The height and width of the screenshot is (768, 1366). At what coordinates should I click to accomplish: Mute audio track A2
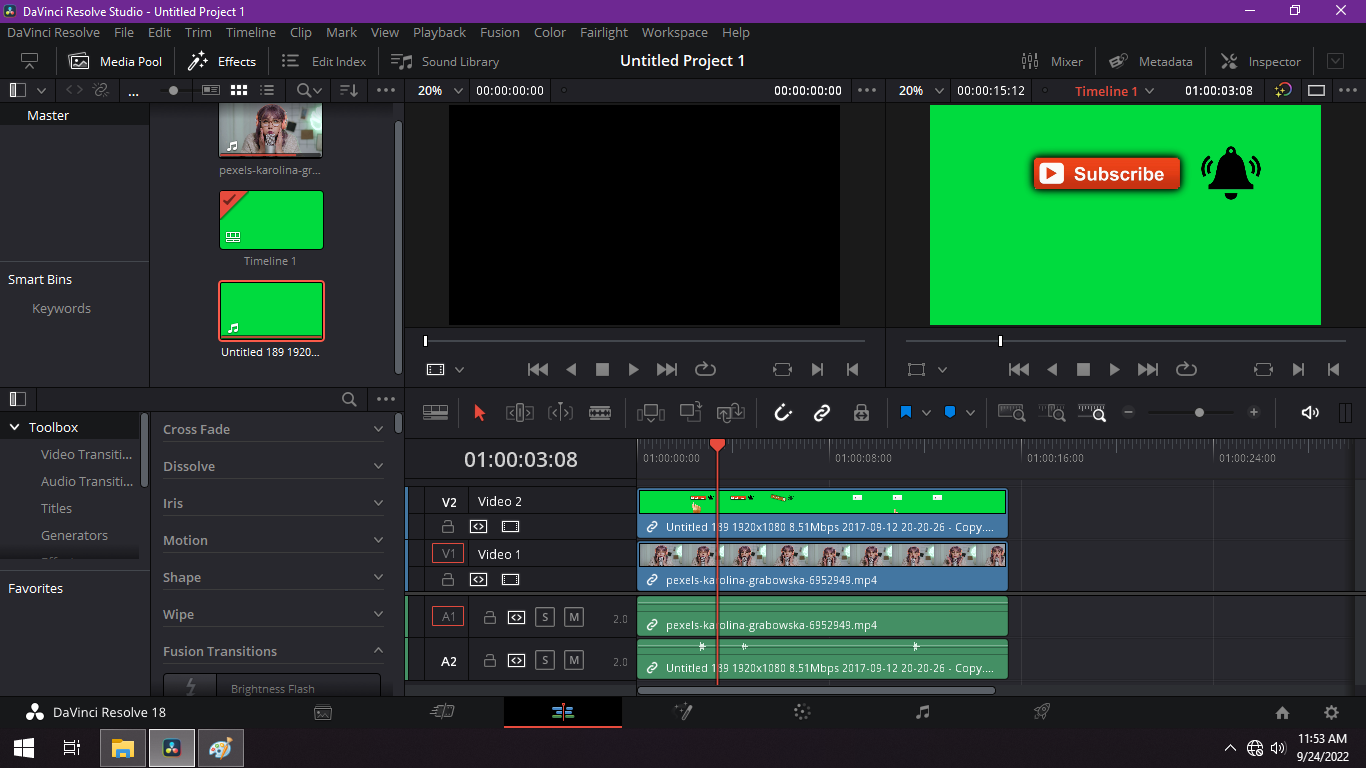574,660
